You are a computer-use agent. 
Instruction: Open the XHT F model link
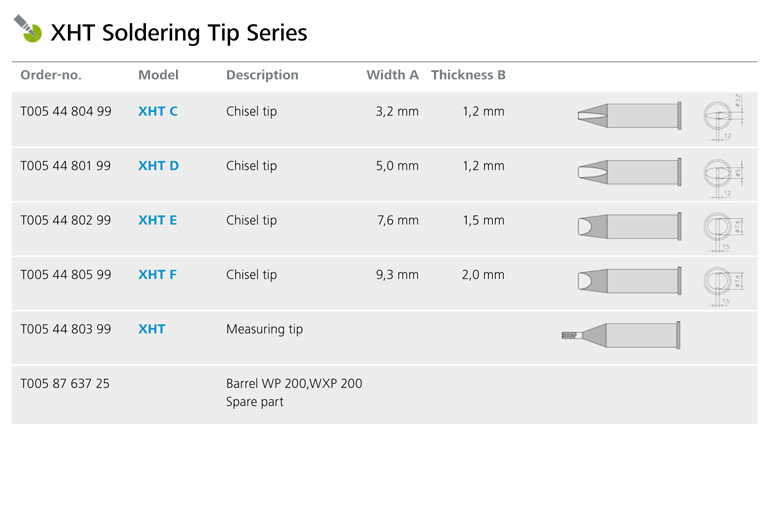point(157,275)
